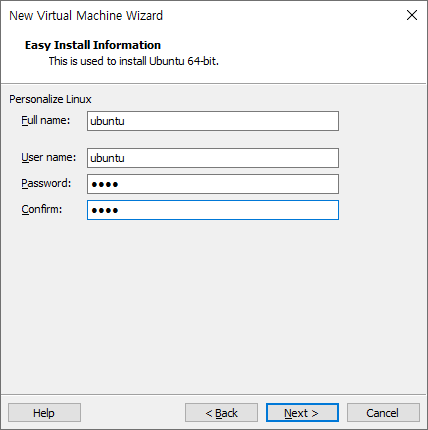Click the 'User name:' label

[49, 157]
